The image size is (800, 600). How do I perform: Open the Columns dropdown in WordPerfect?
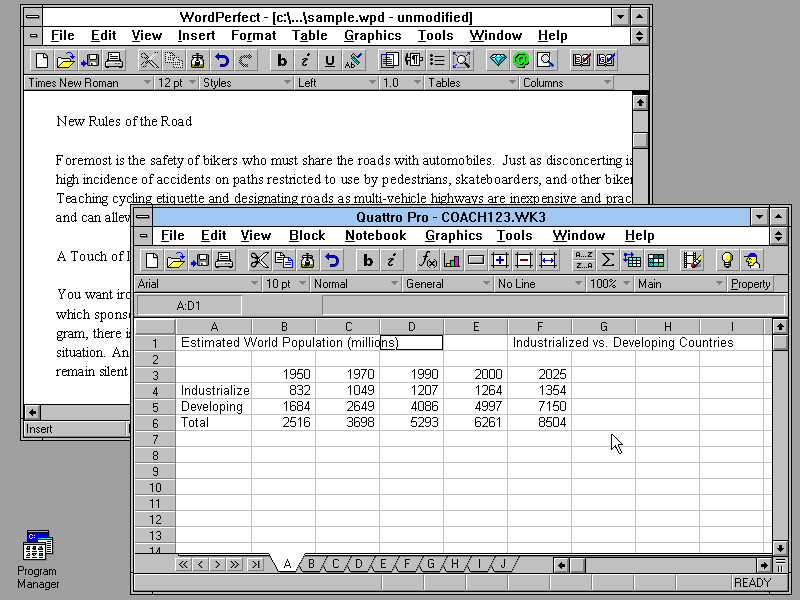pyautogui.click(x=566, y=83)
